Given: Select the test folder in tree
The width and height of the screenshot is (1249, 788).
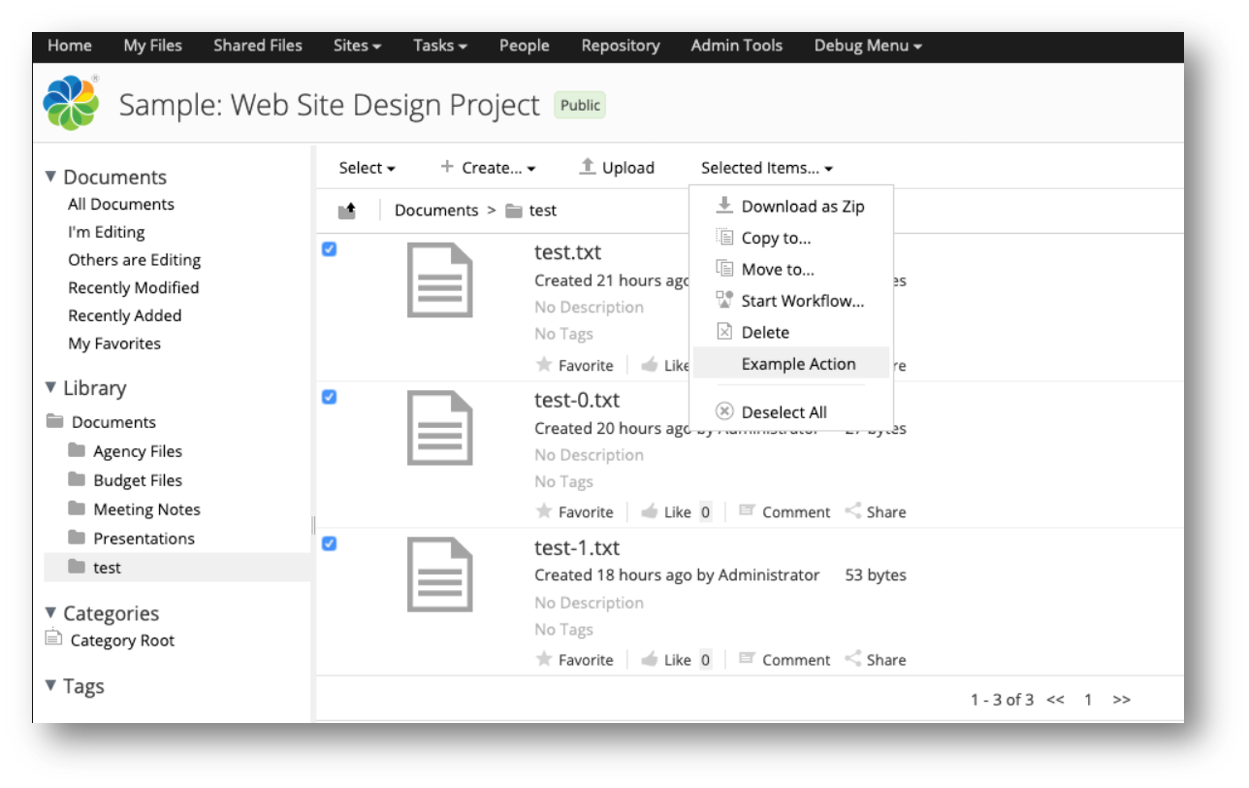Looking at the screenshot, I should point(107,567).
